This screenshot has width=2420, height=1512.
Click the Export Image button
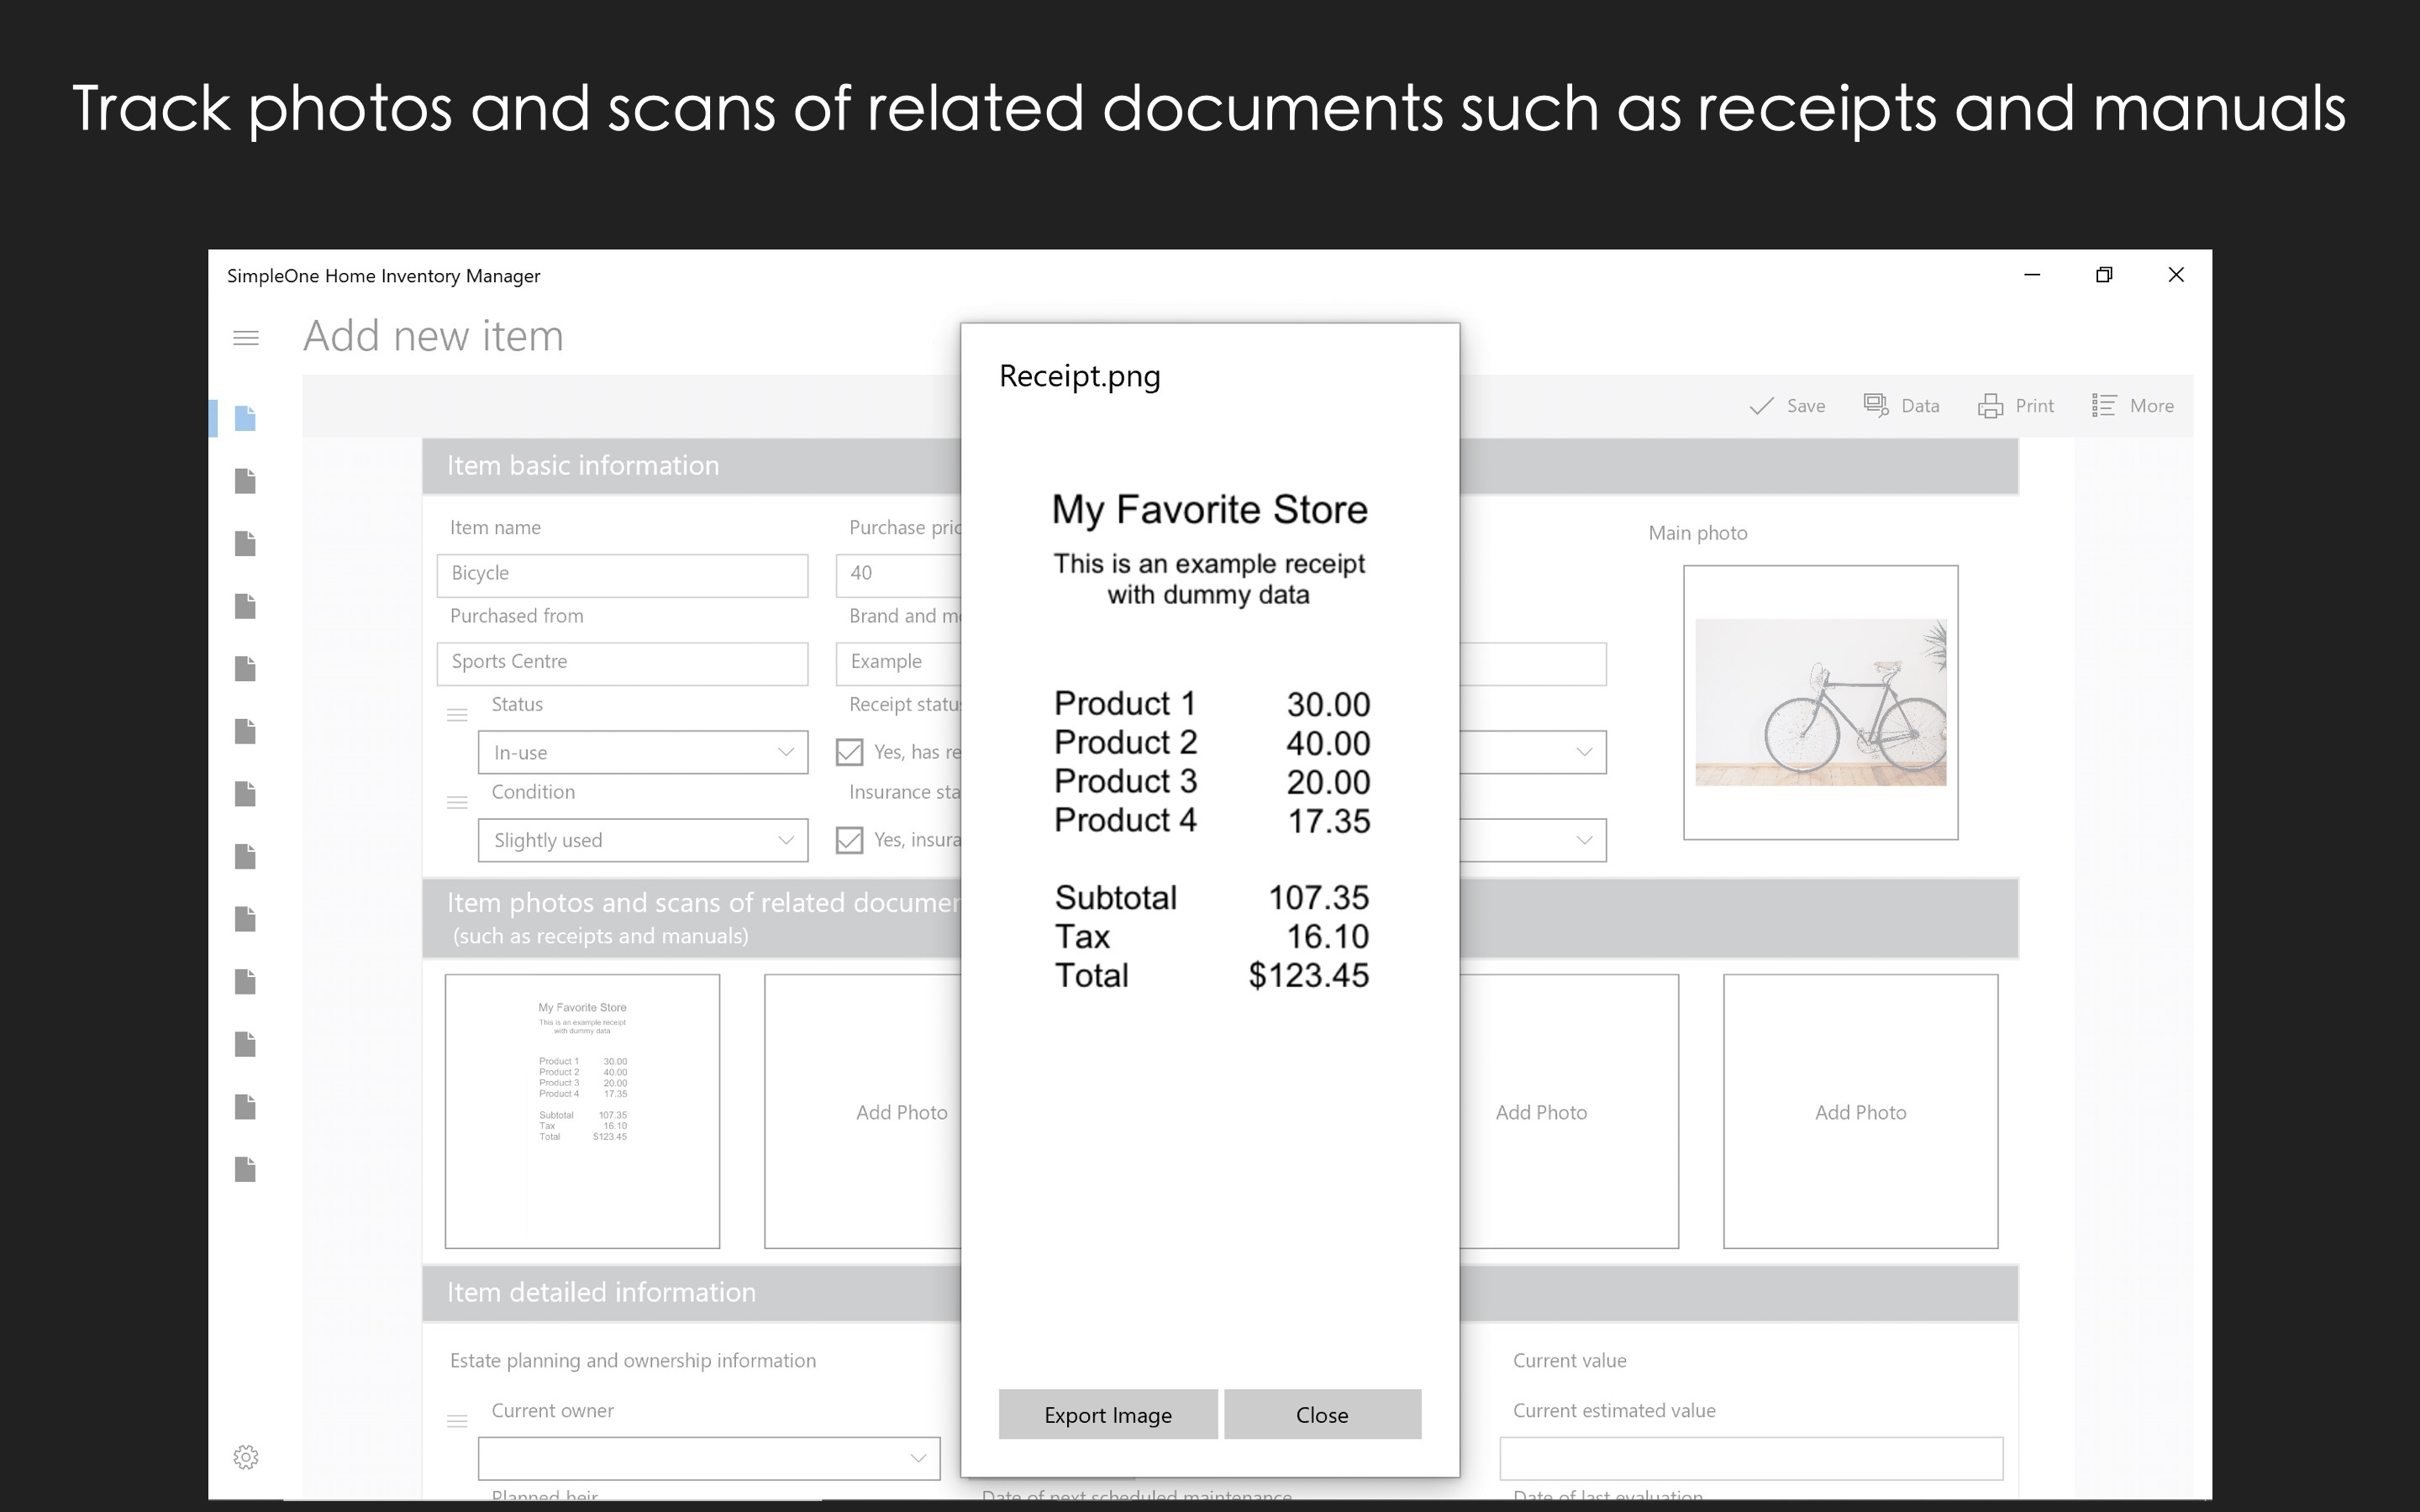point(1107,1414)
